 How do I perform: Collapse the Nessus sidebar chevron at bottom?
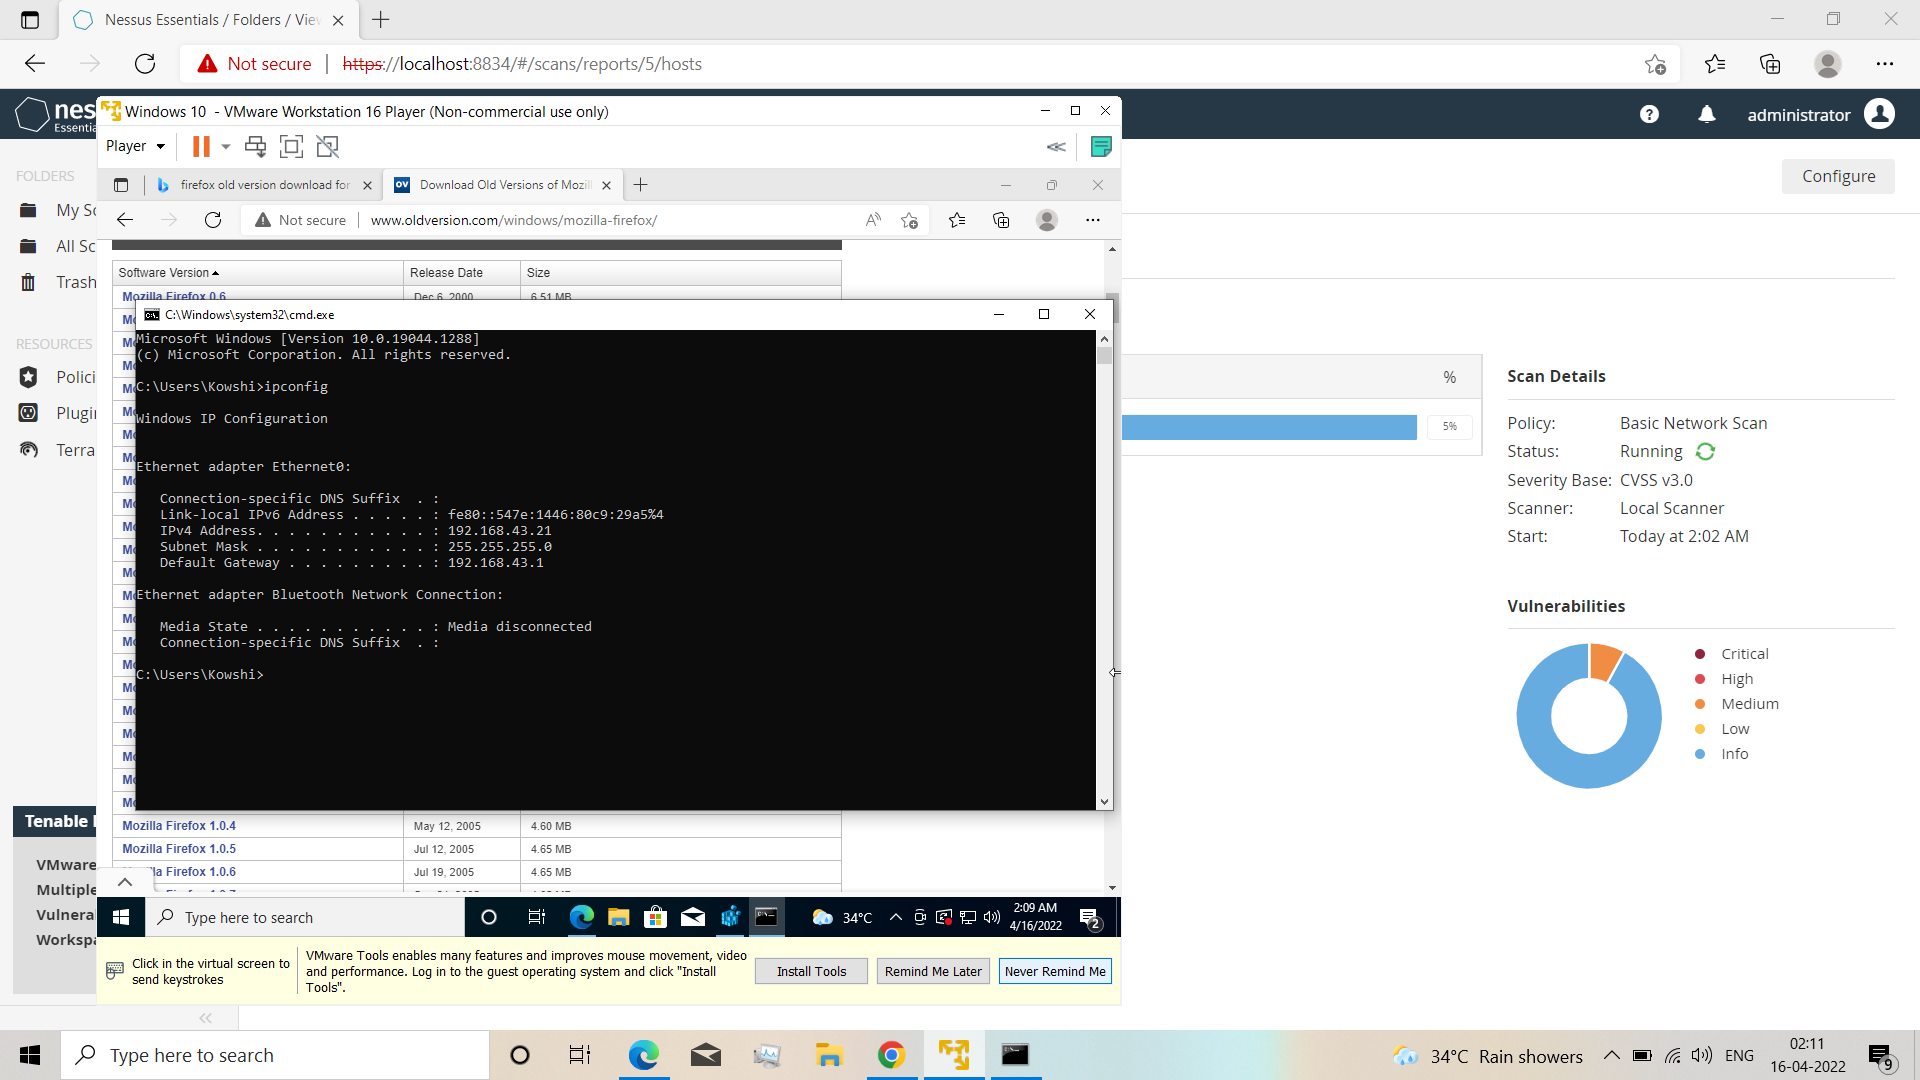206,1018
